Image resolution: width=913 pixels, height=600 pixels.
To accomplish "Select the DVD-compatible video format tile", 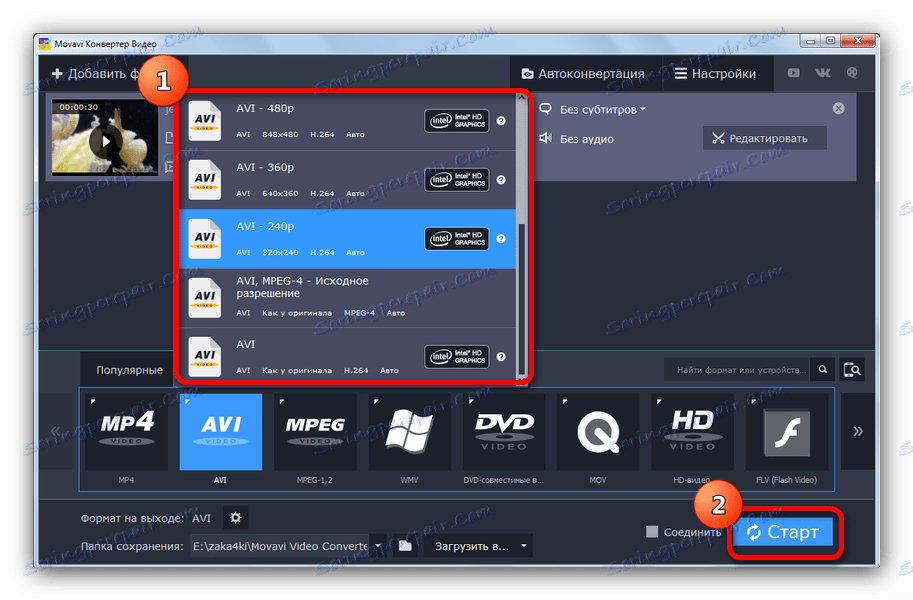I will (x=504, y=432).
